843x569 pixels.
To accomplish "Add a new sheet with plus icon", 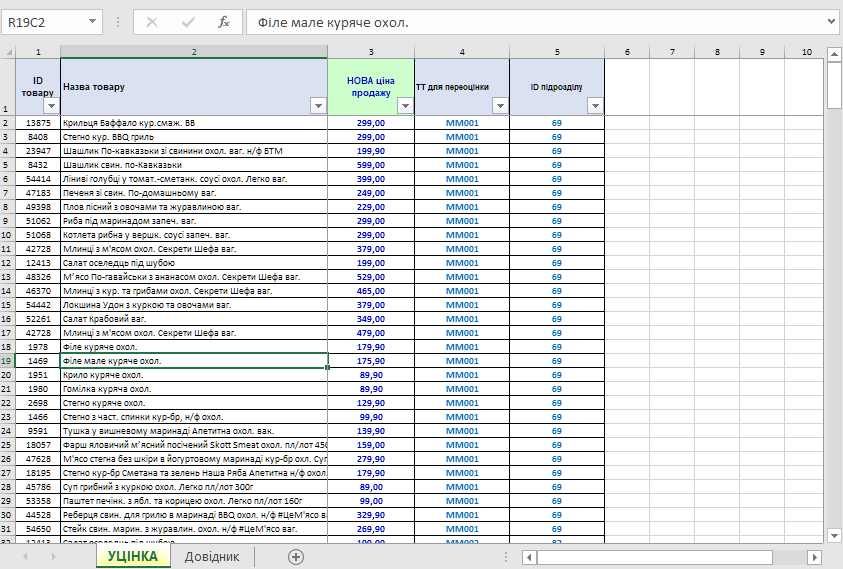I will pyautogui.click(x=295, y=557).
